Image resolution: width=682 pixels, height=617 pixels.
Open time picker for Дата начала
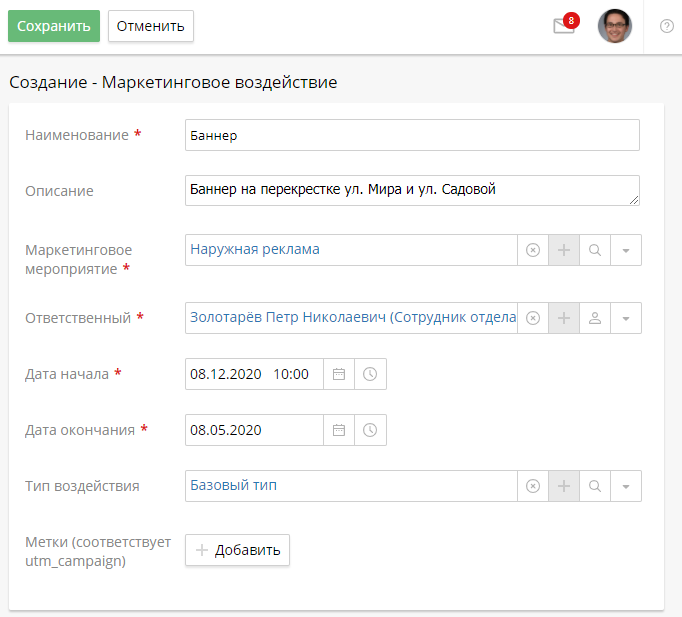pyautogui.click(x=370, y=374)
